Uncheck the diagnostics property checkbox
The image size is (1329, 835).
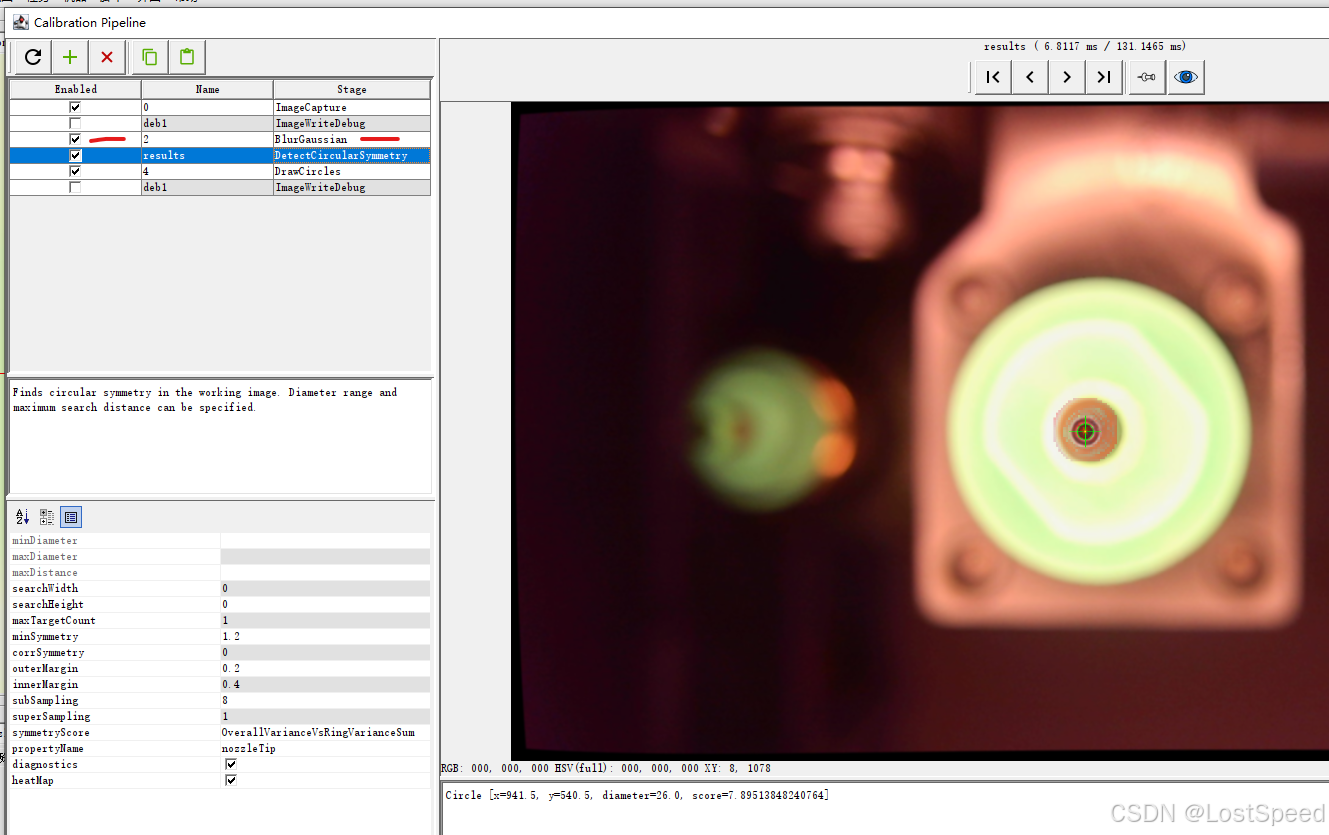pos(231,764)
